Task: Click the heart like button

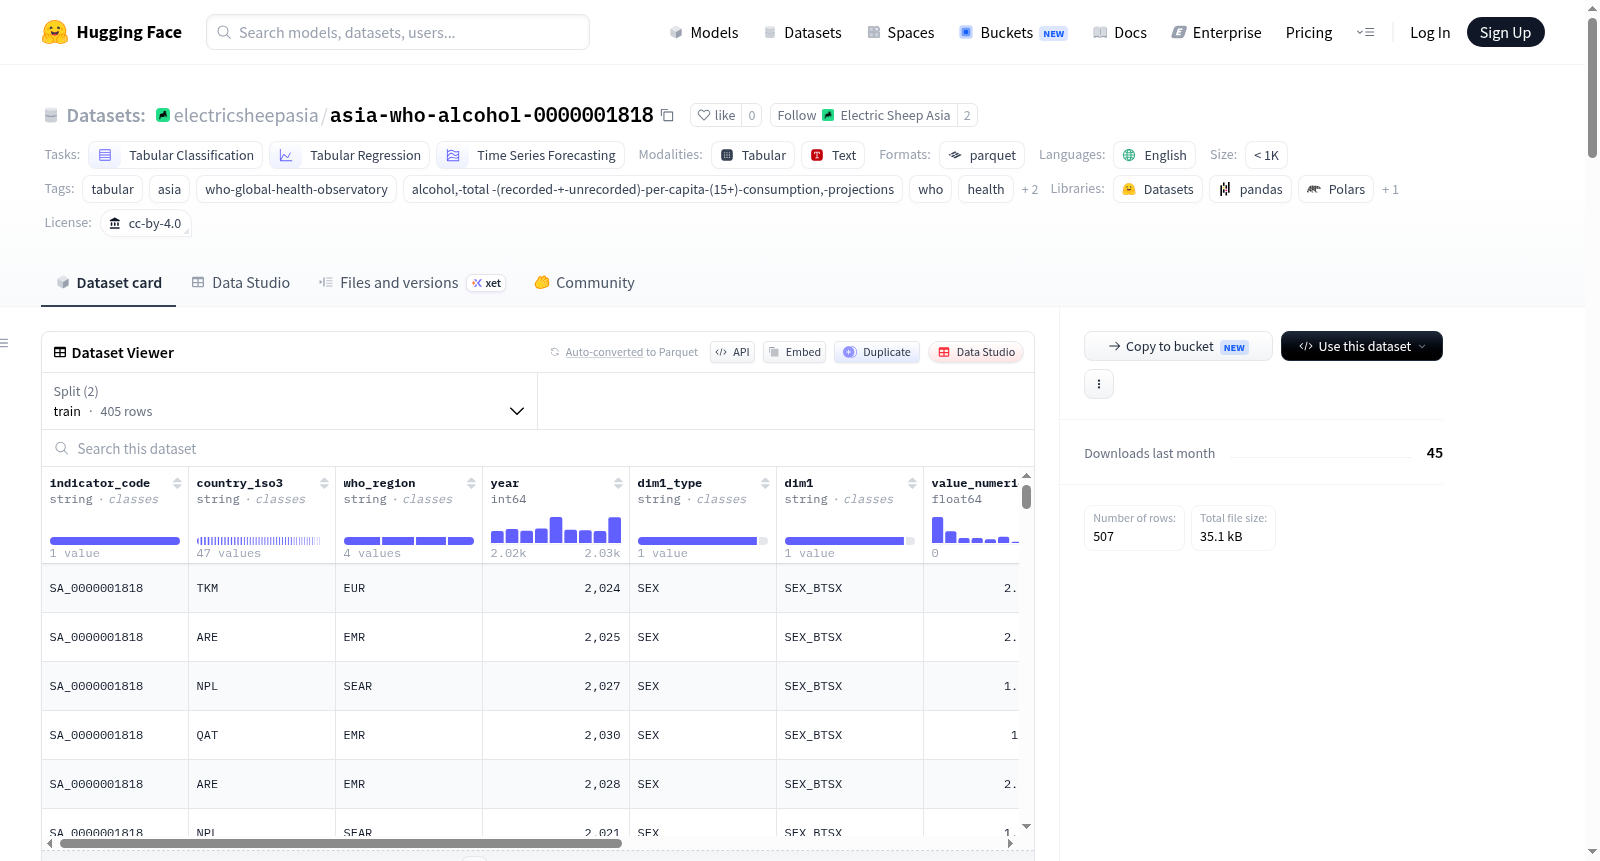Action: [x=716, y=115]
